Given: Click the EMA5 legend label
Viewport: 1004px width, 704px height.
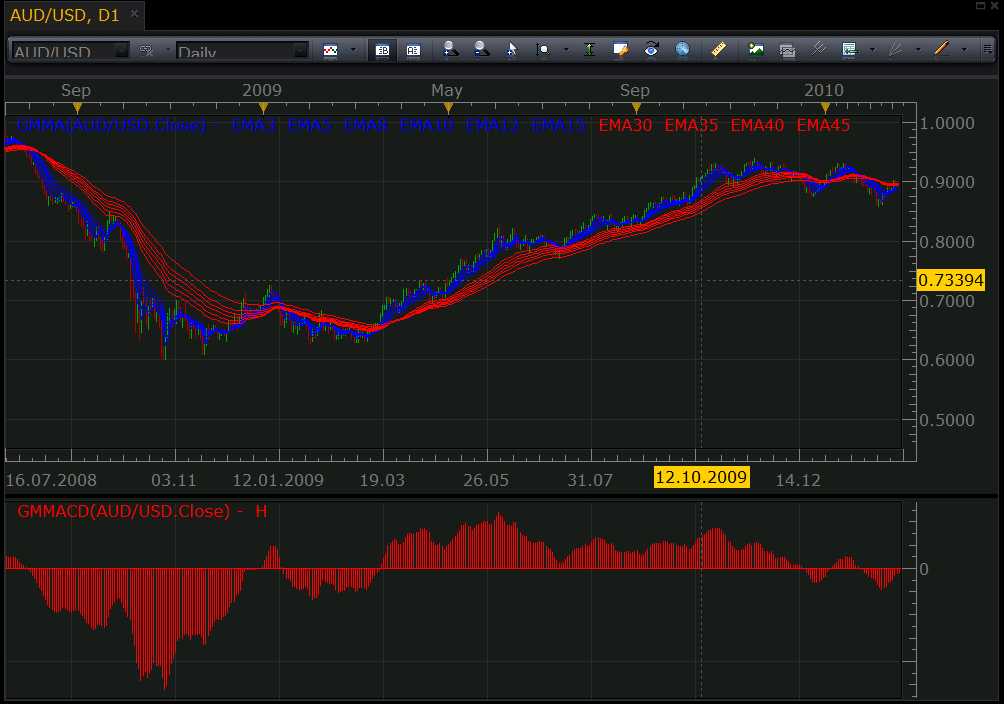Looking at the screenshot, I should coord(309,125).
